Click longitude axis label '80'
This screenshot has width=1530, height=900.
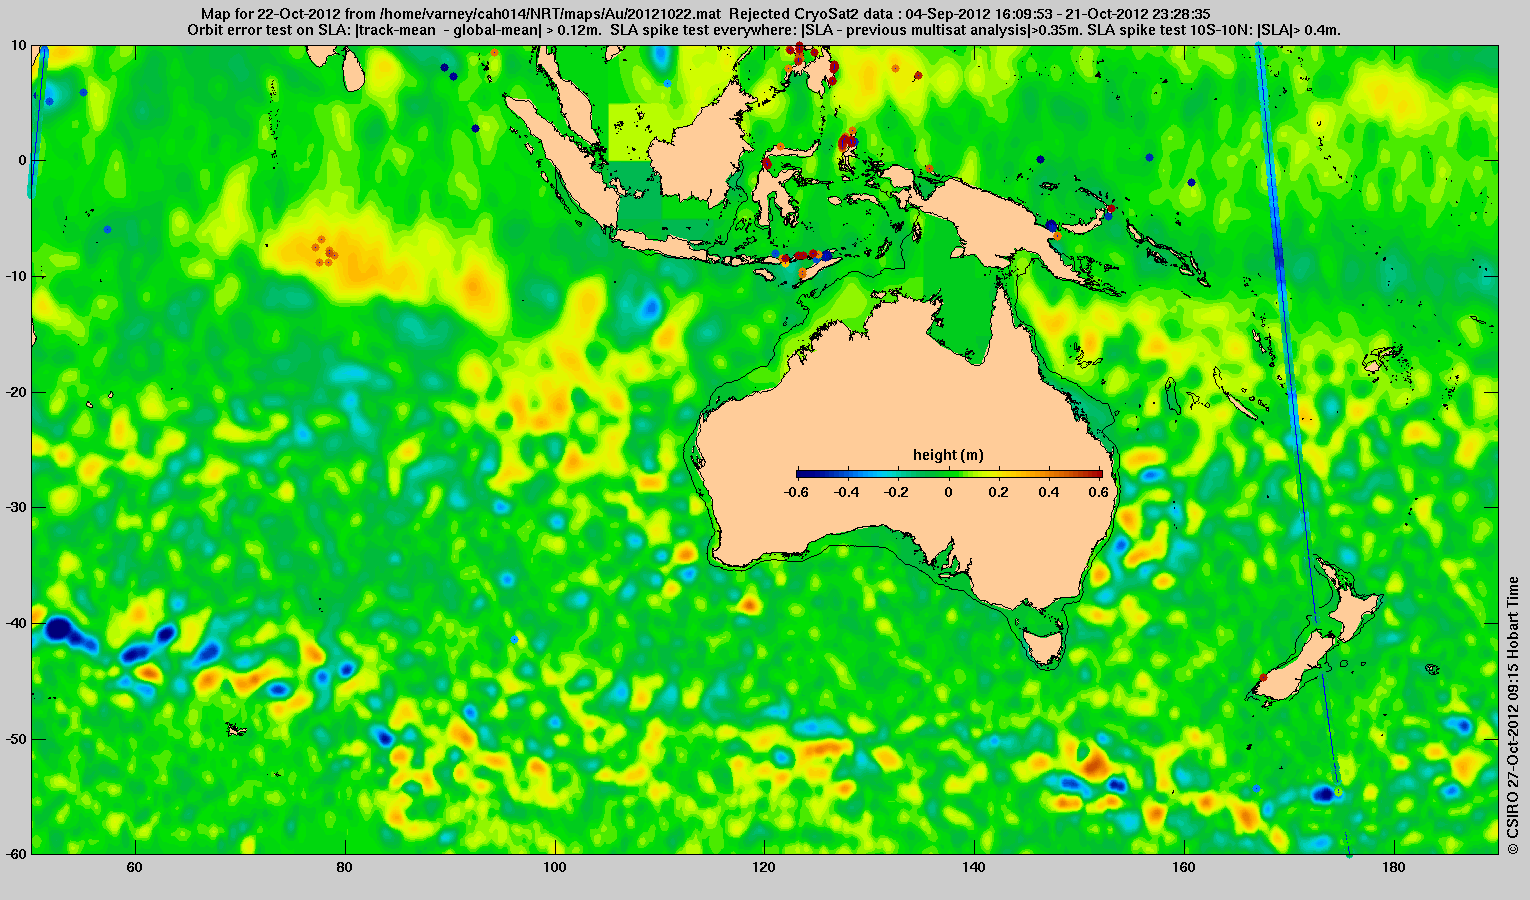tap(344, 867)
